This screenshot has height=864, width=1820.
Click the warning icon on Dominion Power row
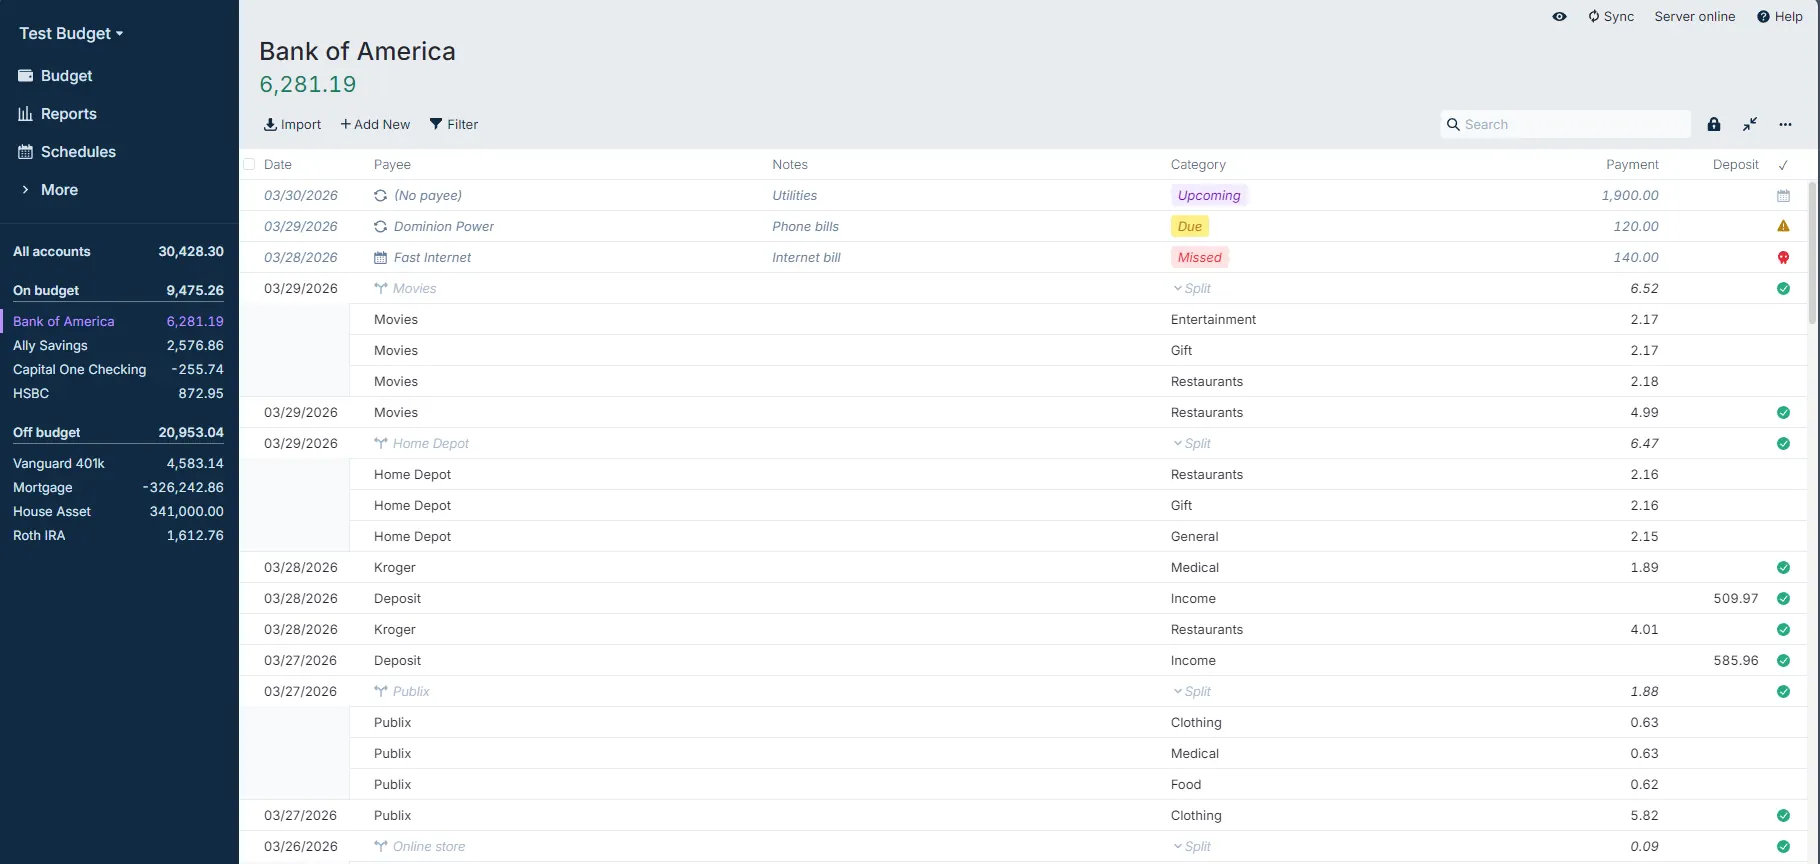pyautogui.click(x=1783, y=226)
